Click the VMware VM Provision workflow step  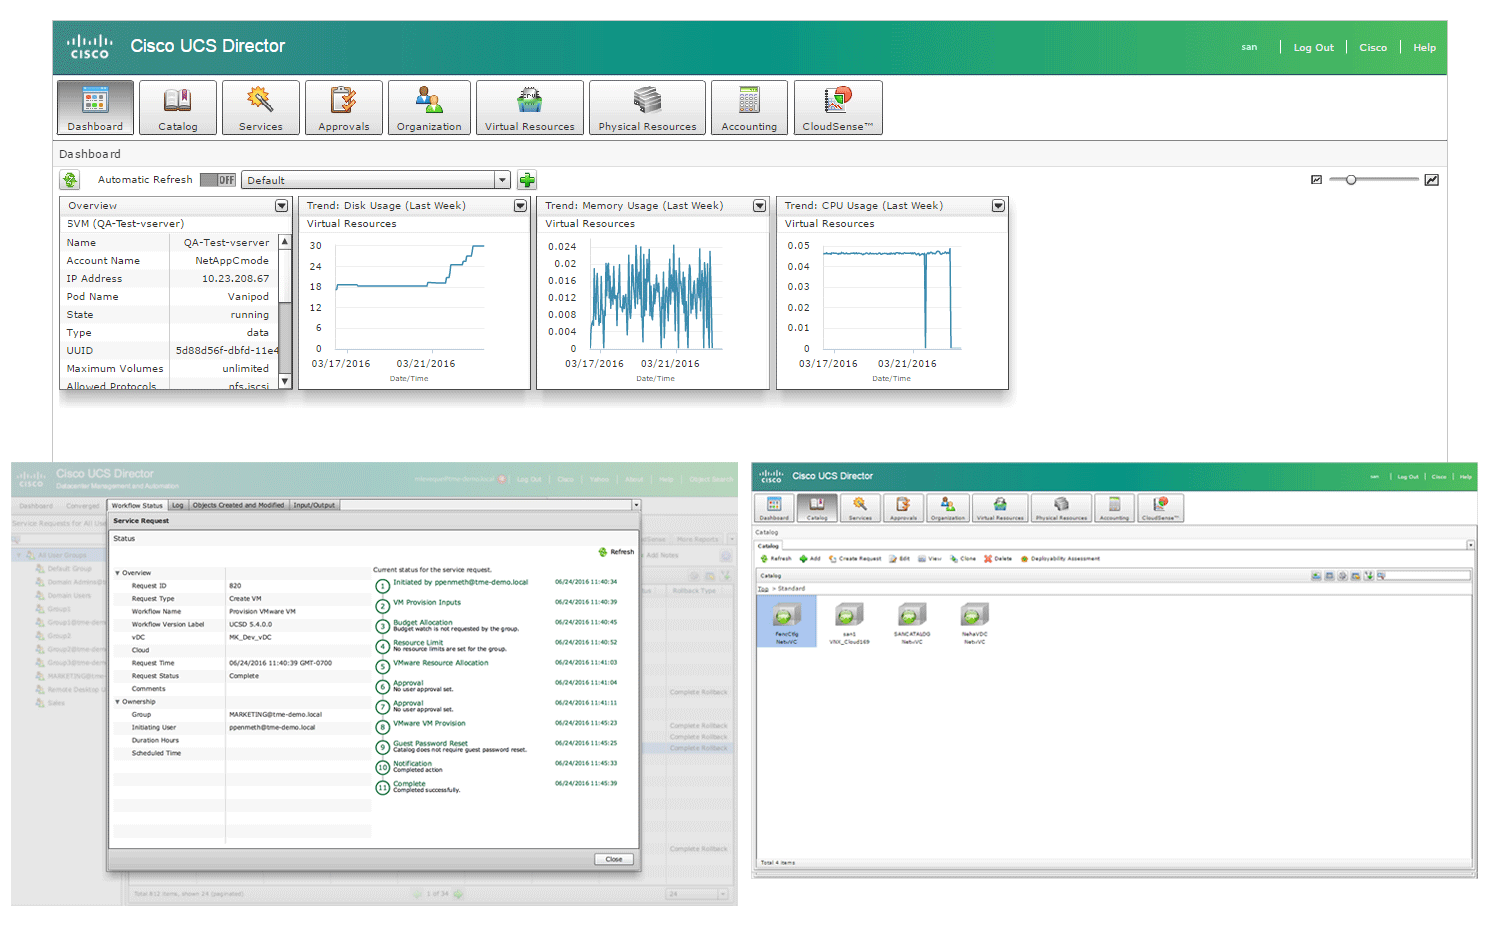[x=429, y=723]
